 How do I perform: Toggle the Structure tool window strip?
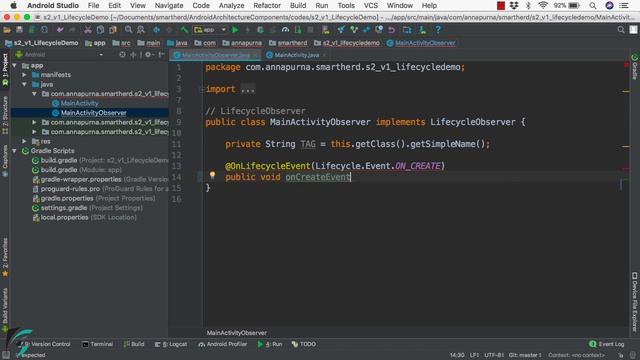pos(5,115)
